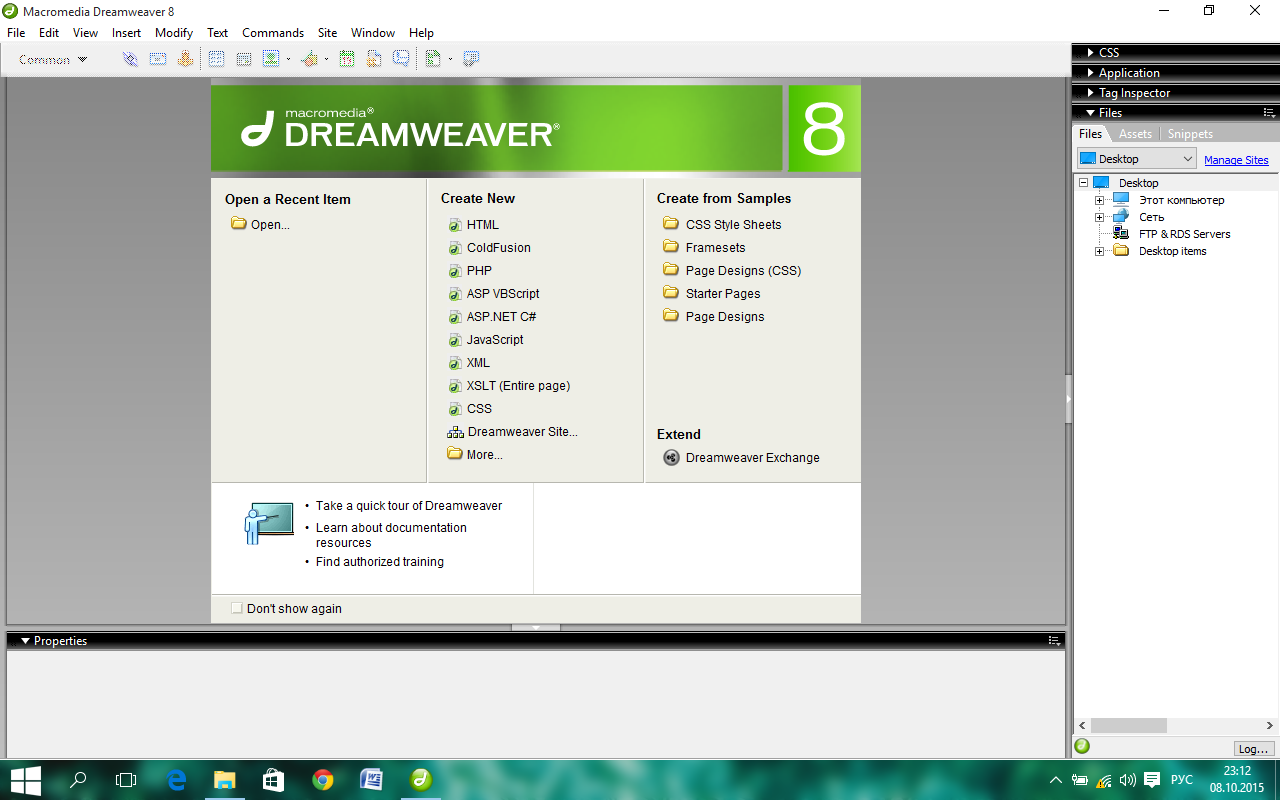Click the Insert Date calendar icon
1280x800 pixels.
347,59
